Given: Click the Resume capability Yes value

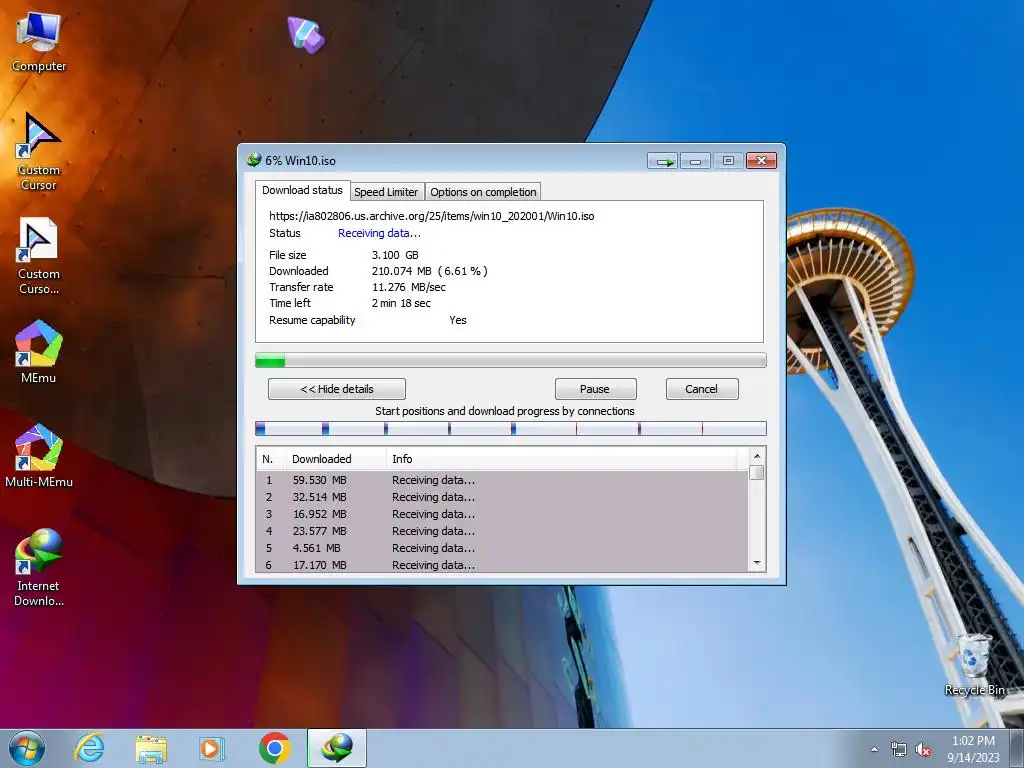Looking at the screenshot, I should 458,320.
